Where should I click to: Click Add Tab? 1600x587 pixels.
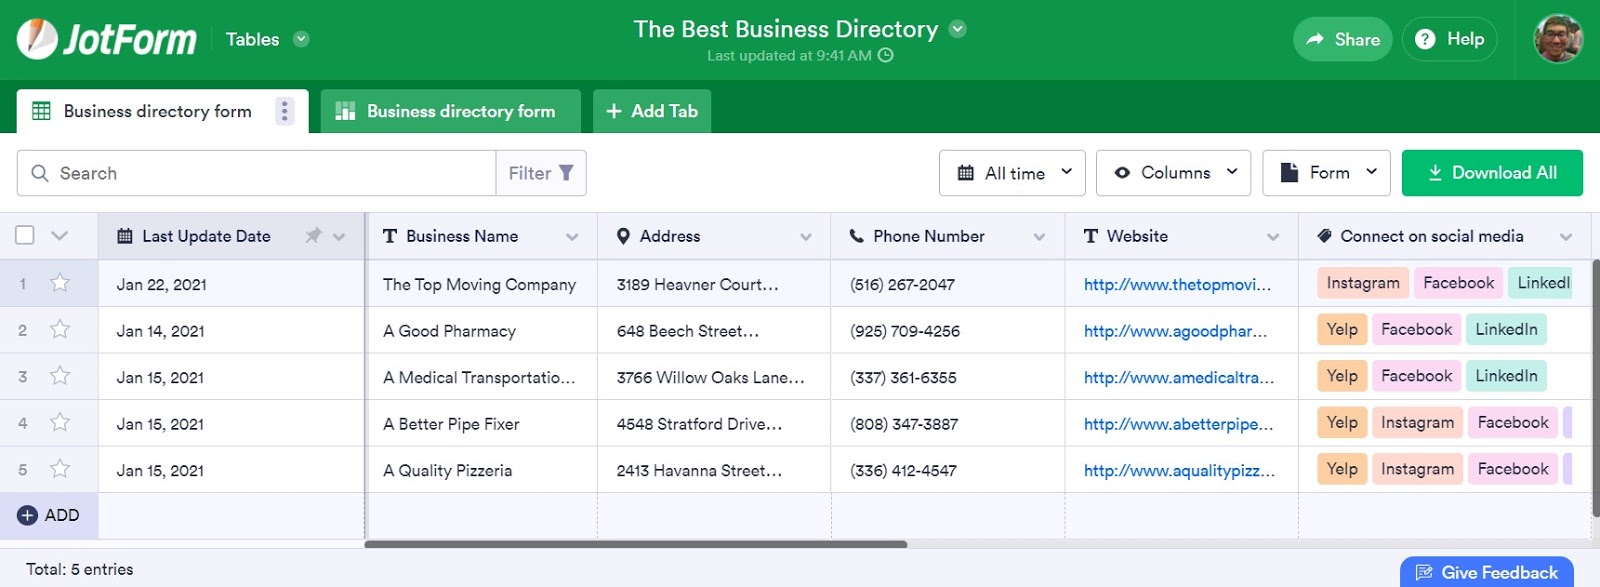652,111
